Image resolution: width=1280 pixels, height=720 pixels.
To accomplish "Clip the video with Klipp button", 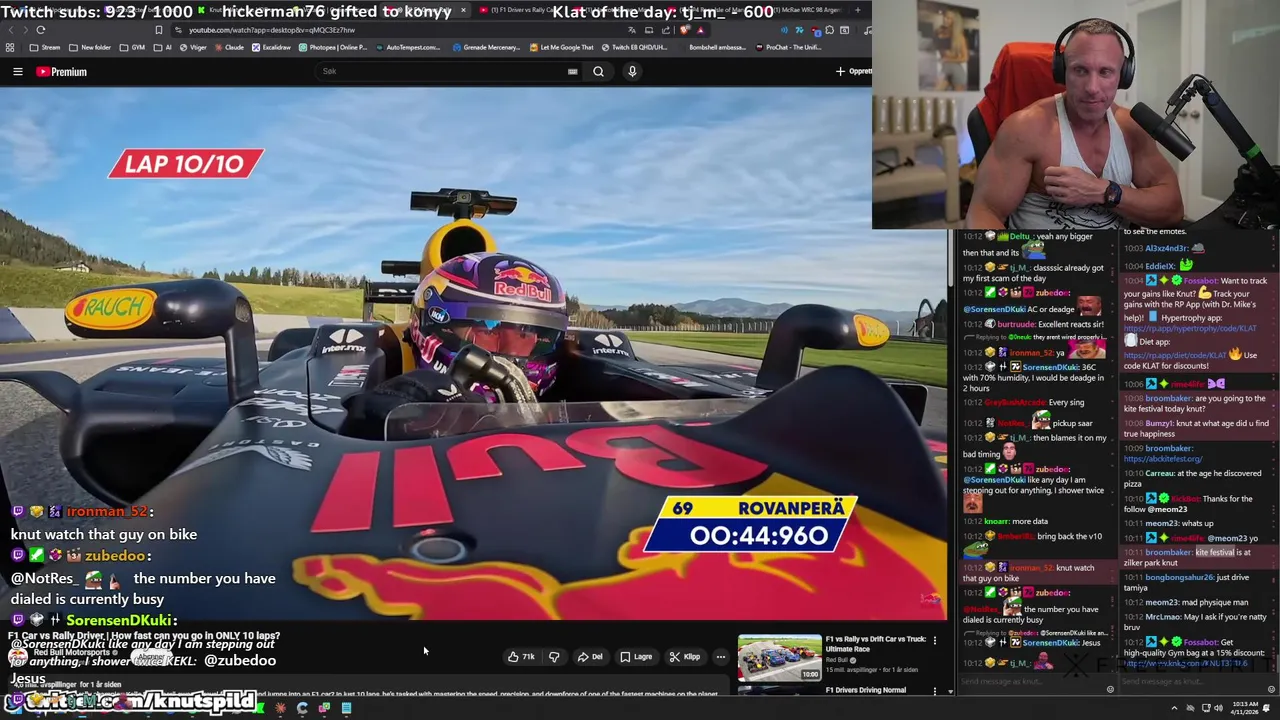I will tap(685, 657).
